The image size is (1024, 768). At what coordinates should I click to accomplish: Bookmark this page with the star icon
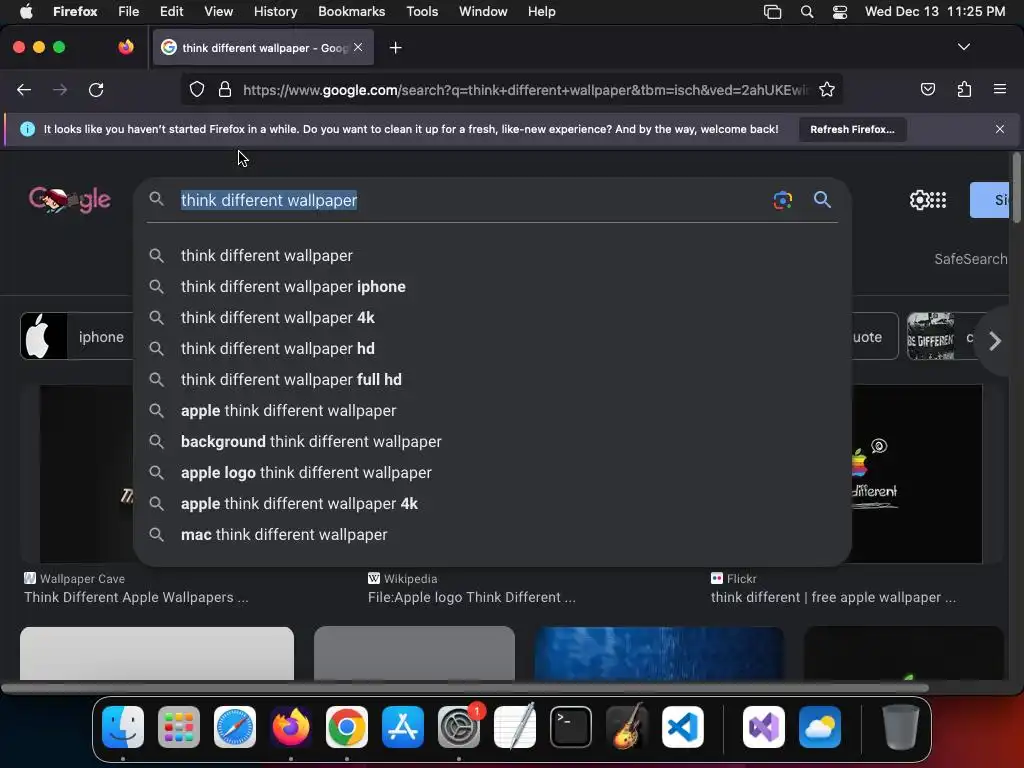tap(827, 89)
